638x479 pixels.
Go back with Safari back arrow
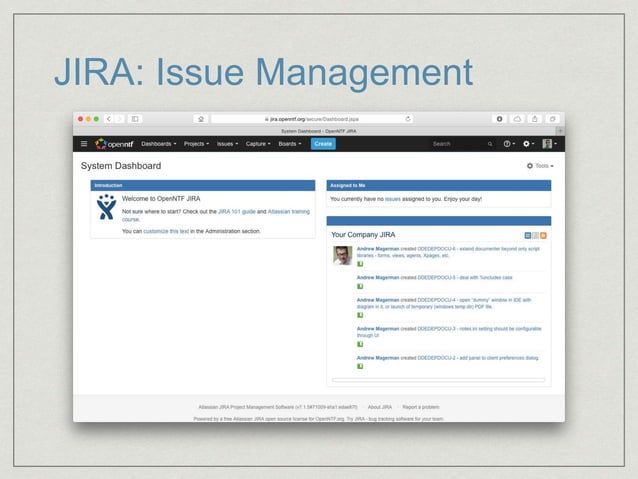coord(109,119)
